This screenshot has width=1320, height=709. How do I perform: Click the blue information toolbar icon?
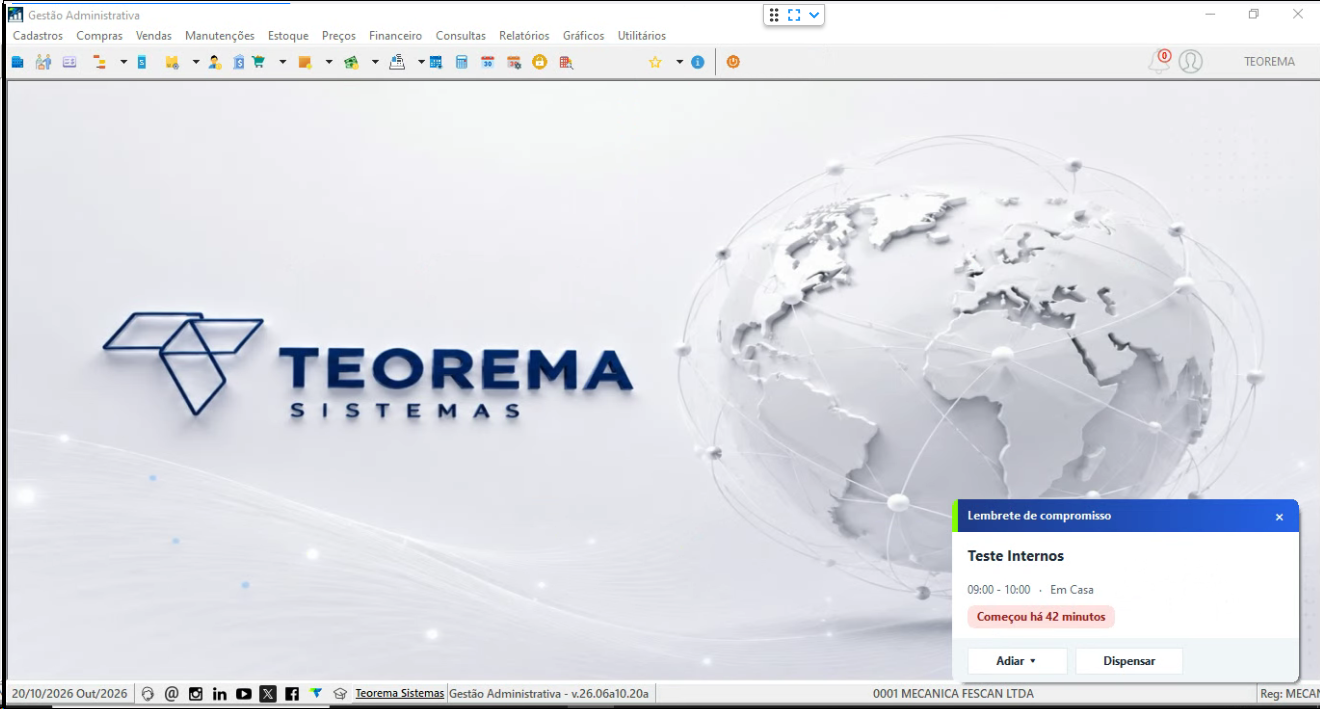697,62
